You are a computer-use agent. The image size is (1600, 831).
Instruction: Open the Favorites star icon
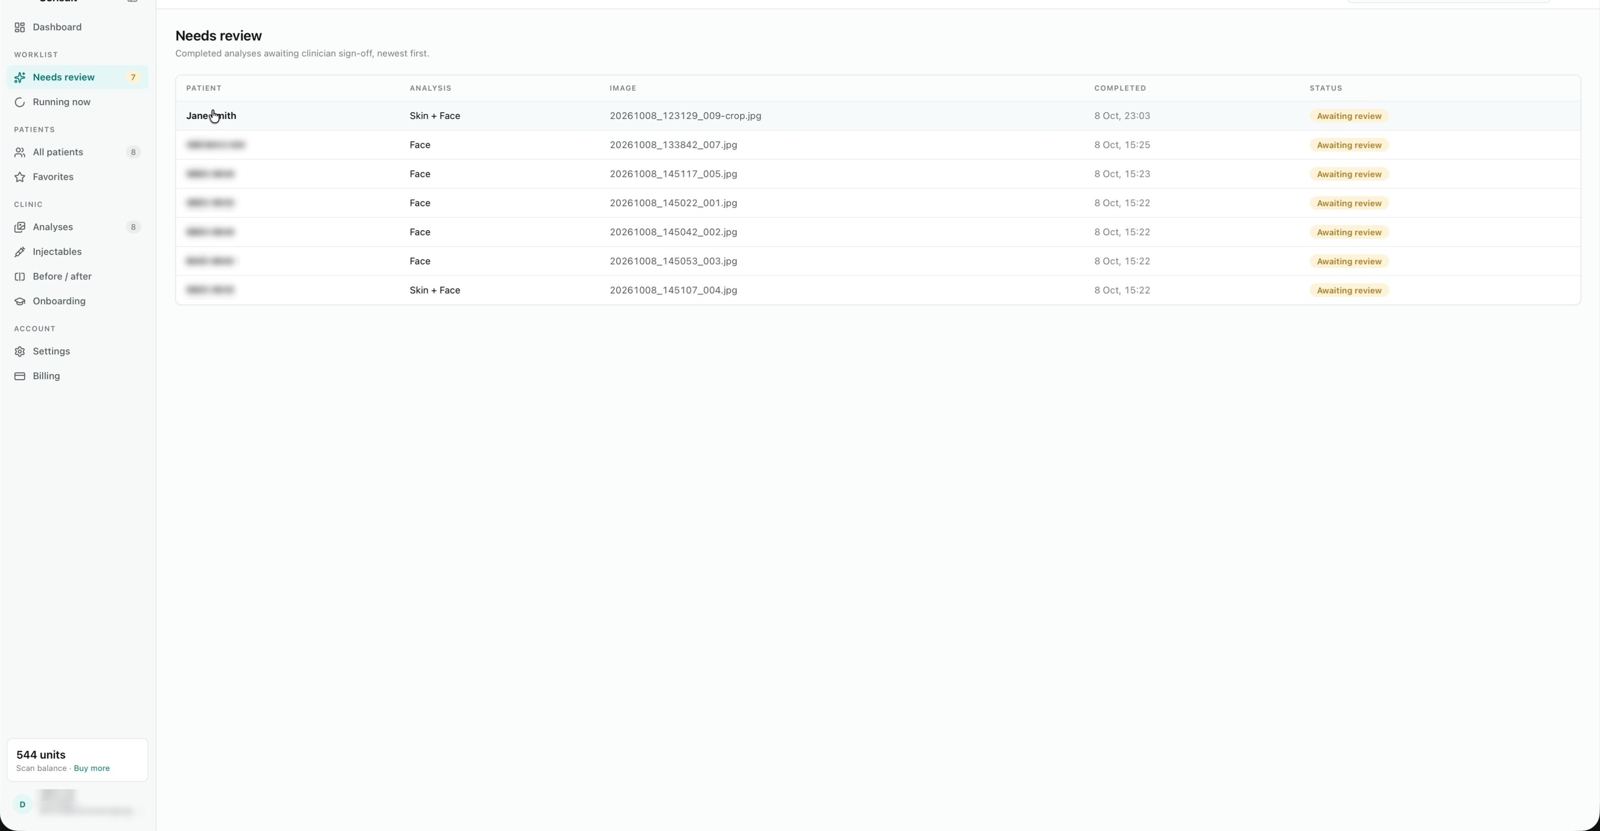20,177
